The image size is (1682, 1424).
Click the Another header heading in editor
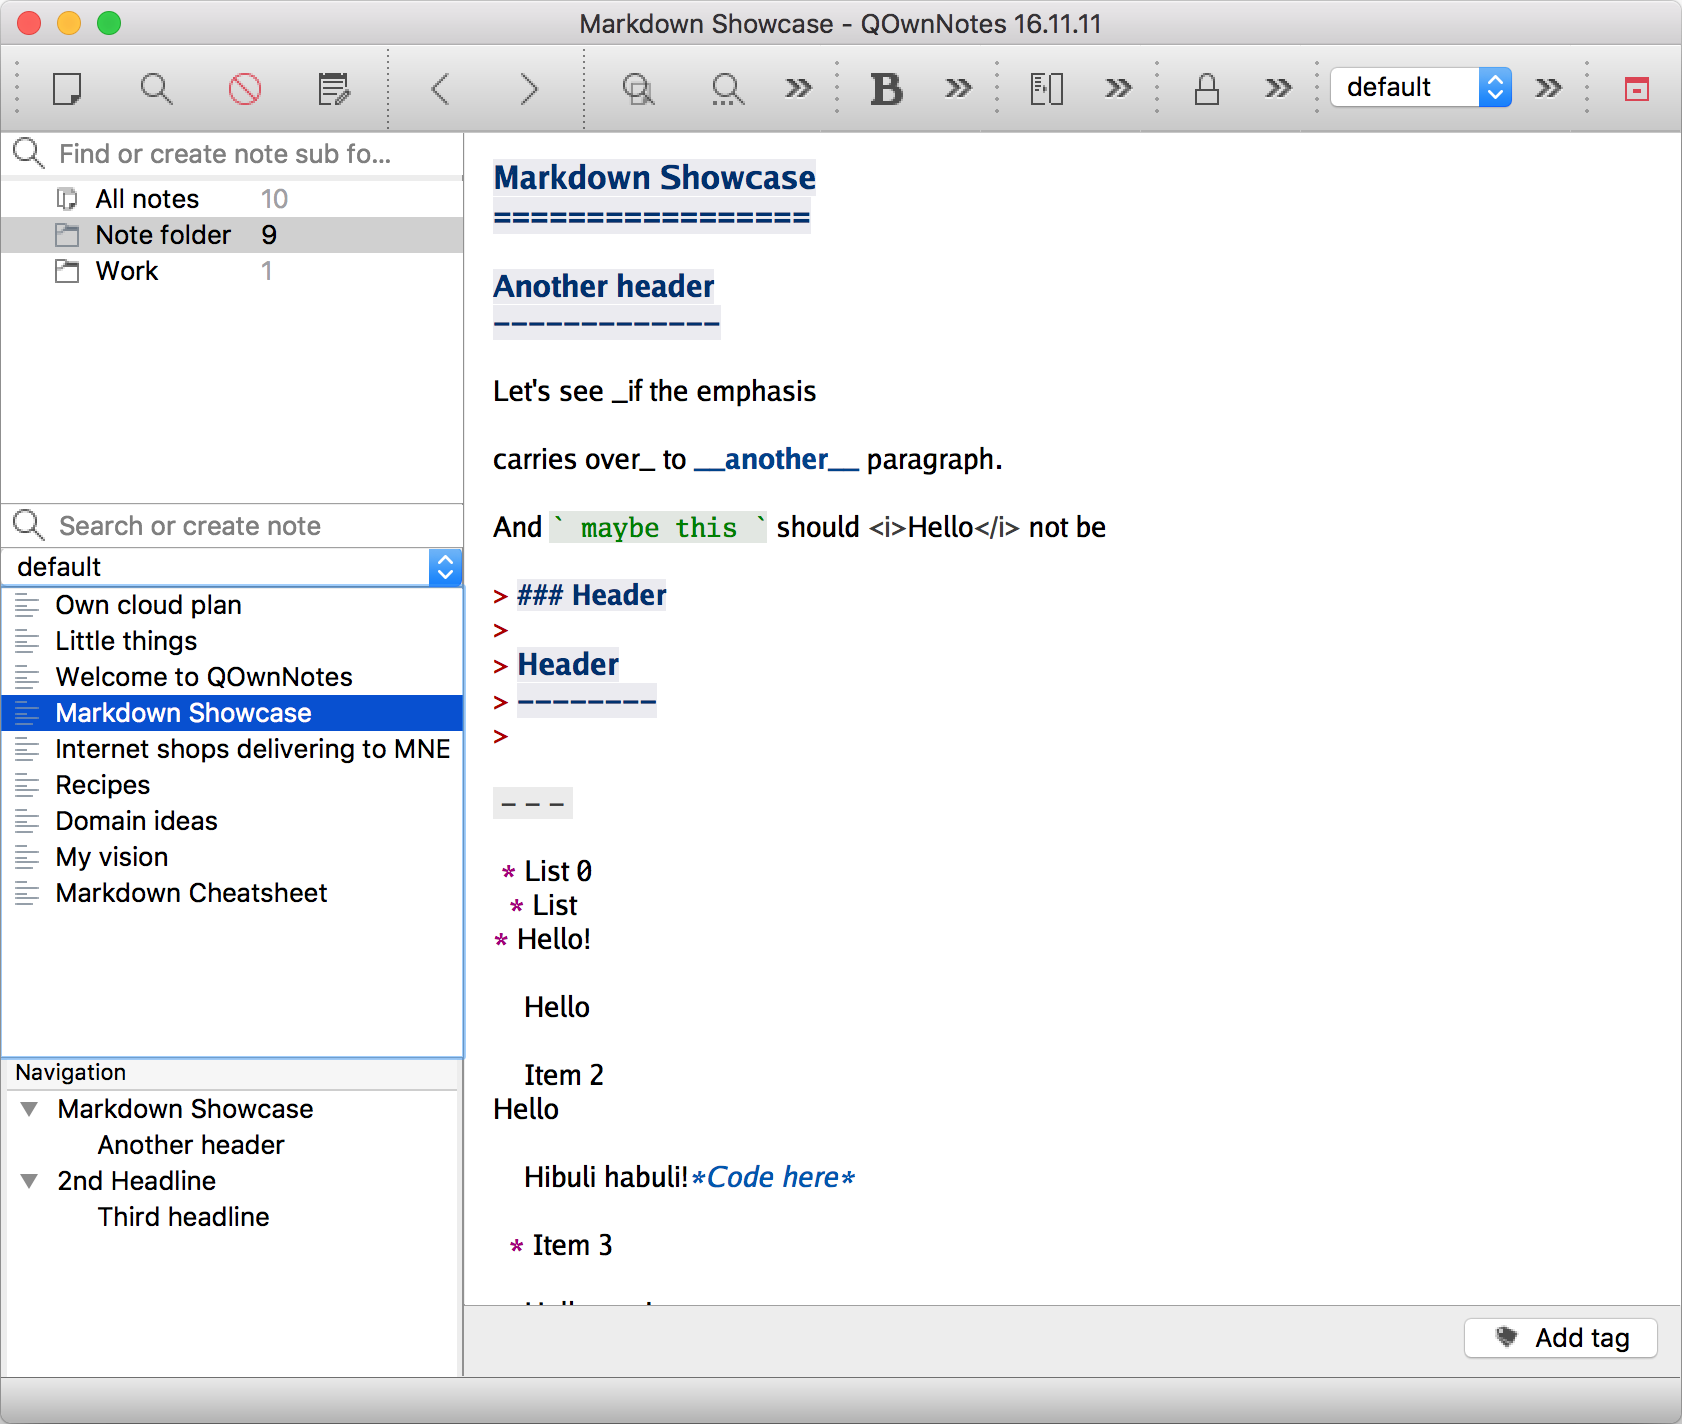pos(604,286)
